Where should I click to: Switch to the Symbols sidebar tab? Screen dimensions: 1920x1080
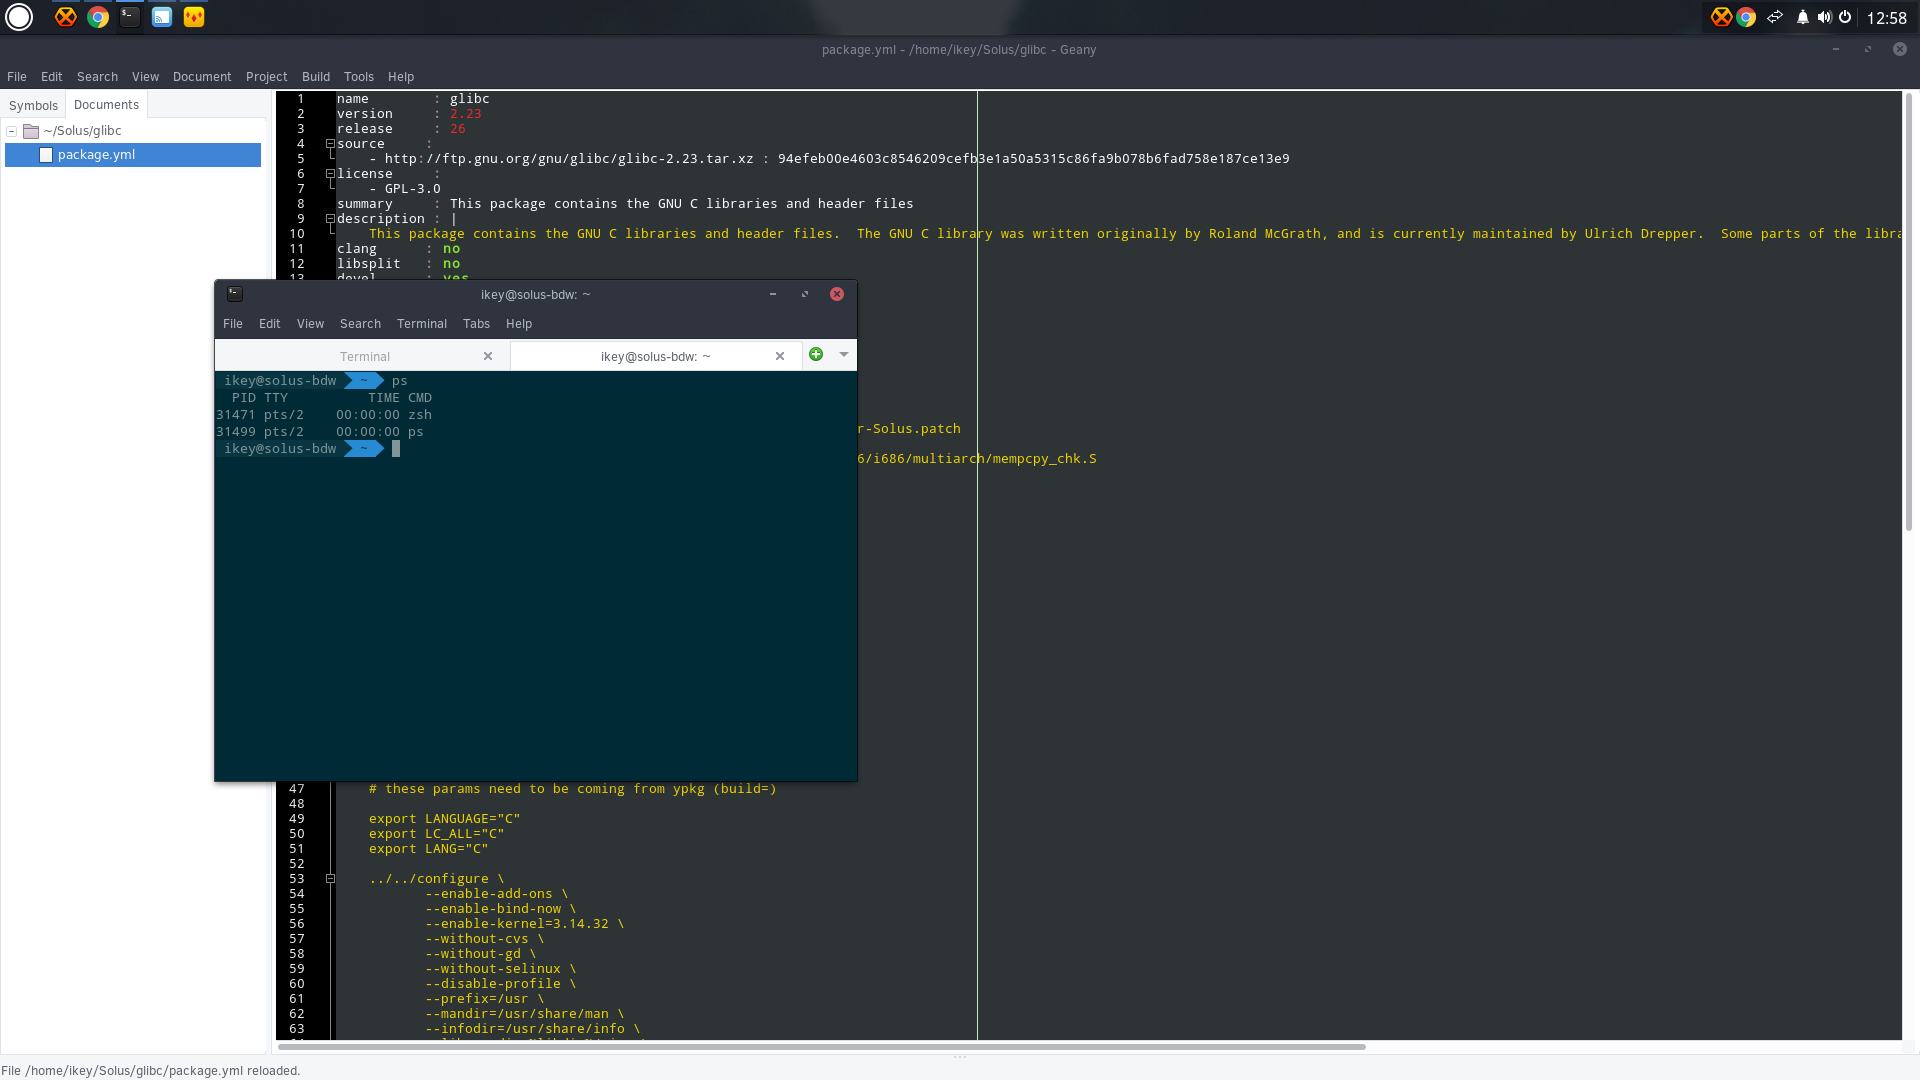click(33, 106)
